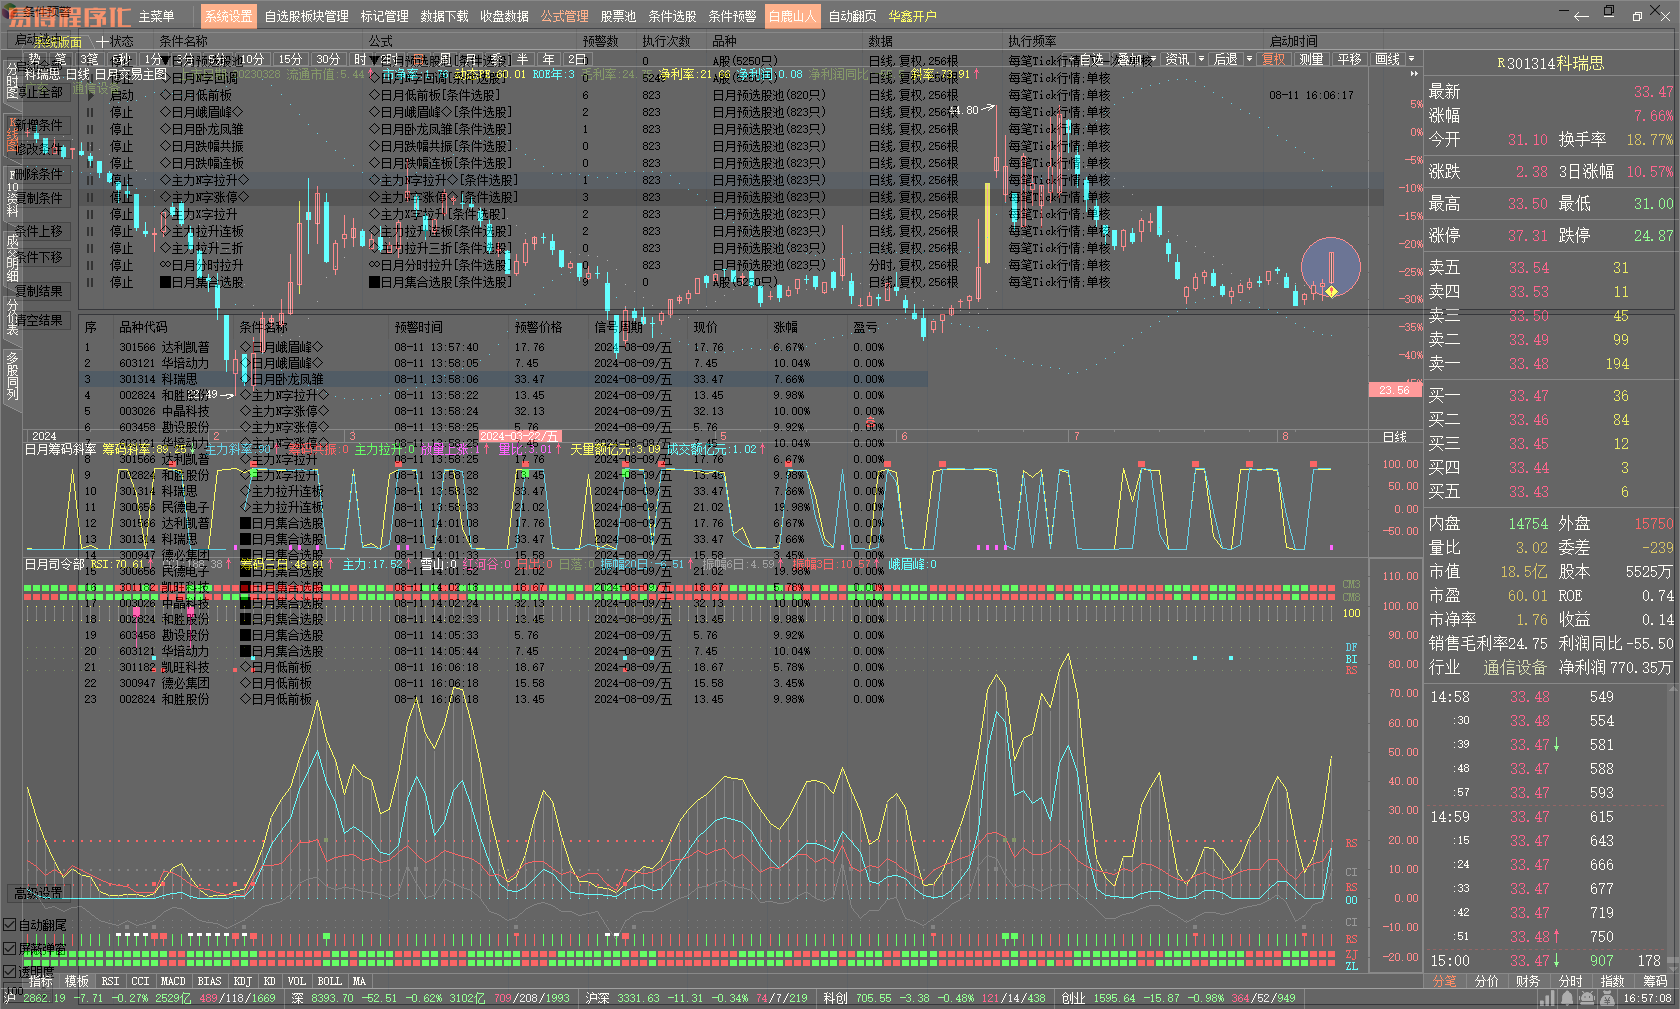Open the 主菜单 main menu
The width and height of the screenshot is (1680, 1009).
pos(156,16)
